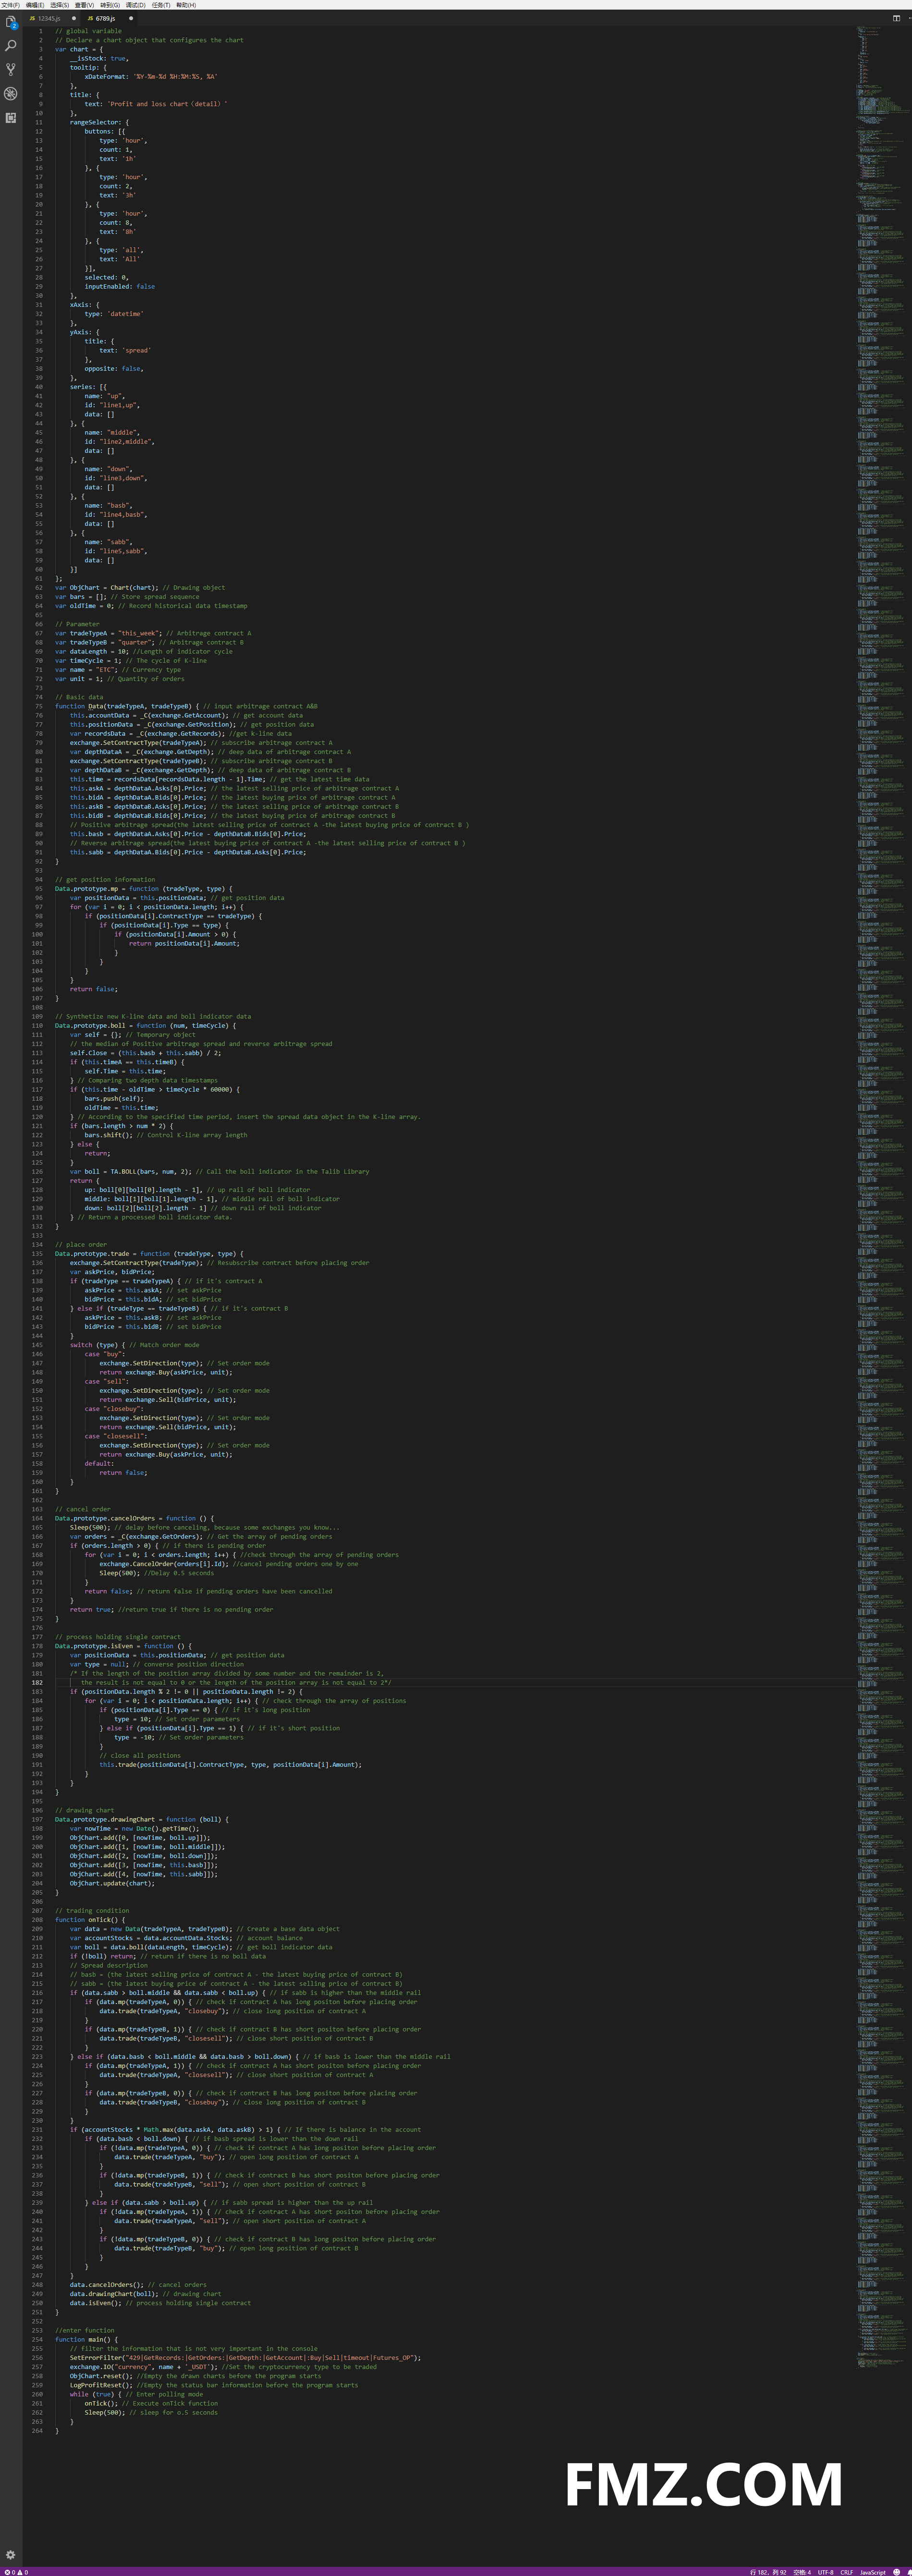912x2576 pixels.
Task: Open the 查看(V) menu
Action: (84, 5)
